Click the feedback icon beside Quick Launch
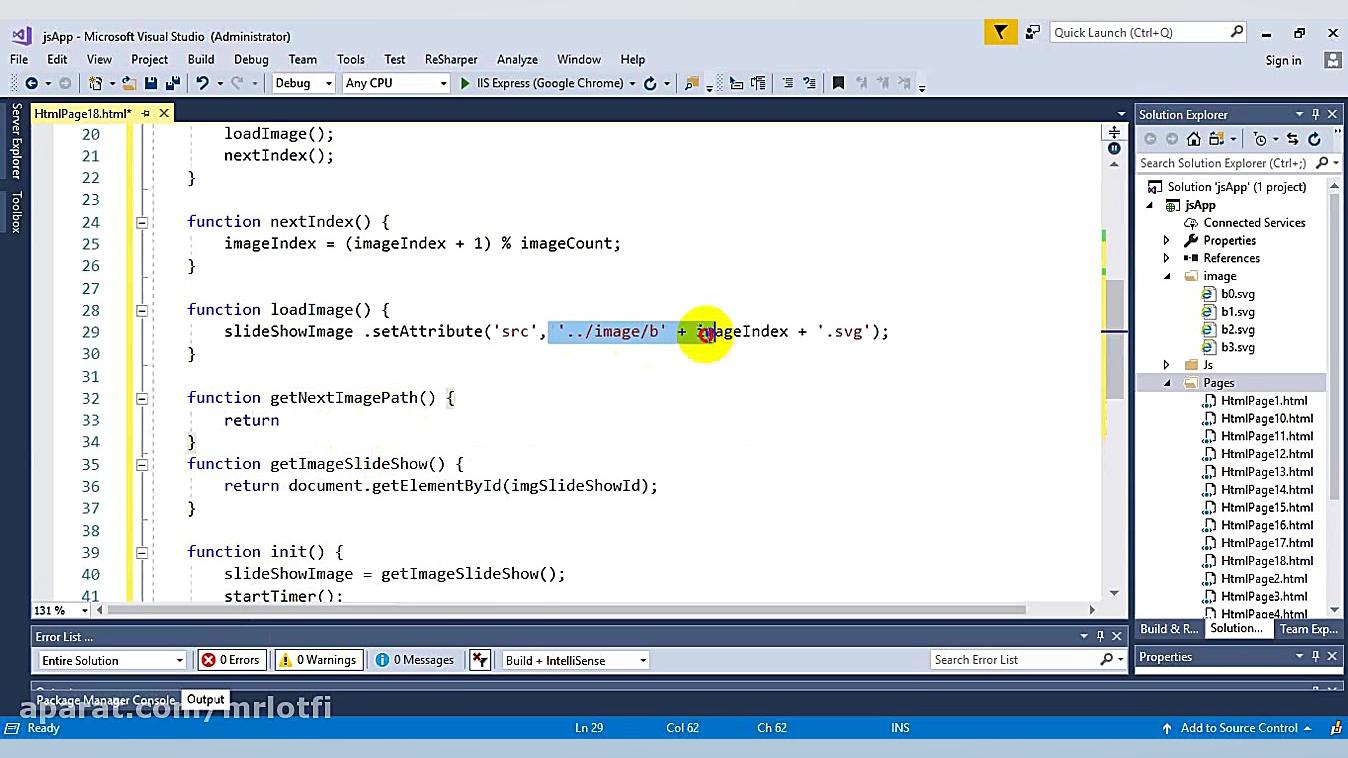 click(1032, 33)
